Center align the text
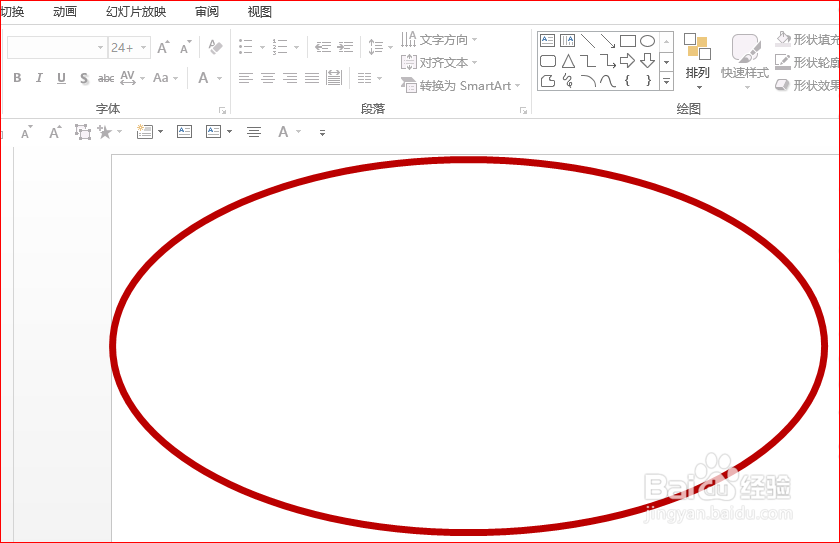Viewport: 840px width, 543px height. [267, 78]
